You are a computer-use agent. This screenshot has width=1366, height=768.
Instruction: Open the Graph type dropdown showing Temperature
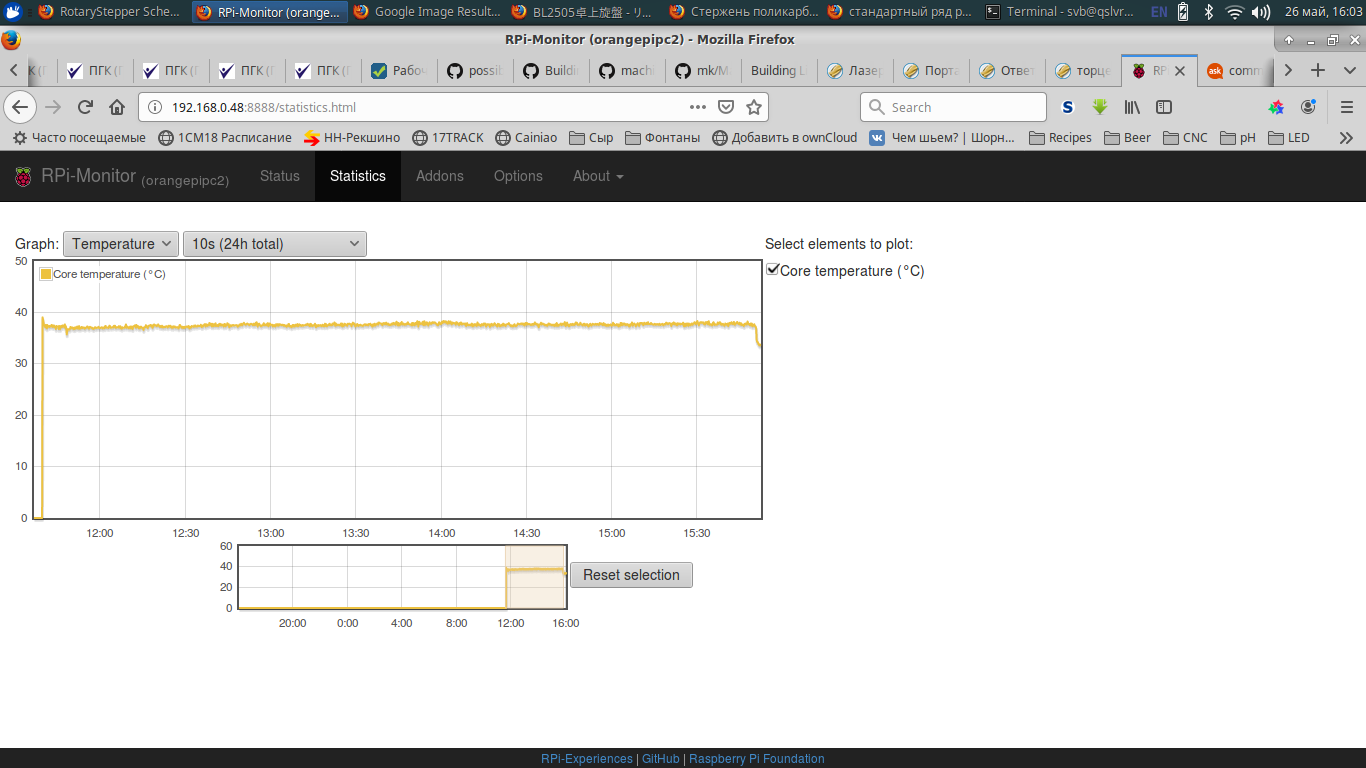[x=121, y=244]
